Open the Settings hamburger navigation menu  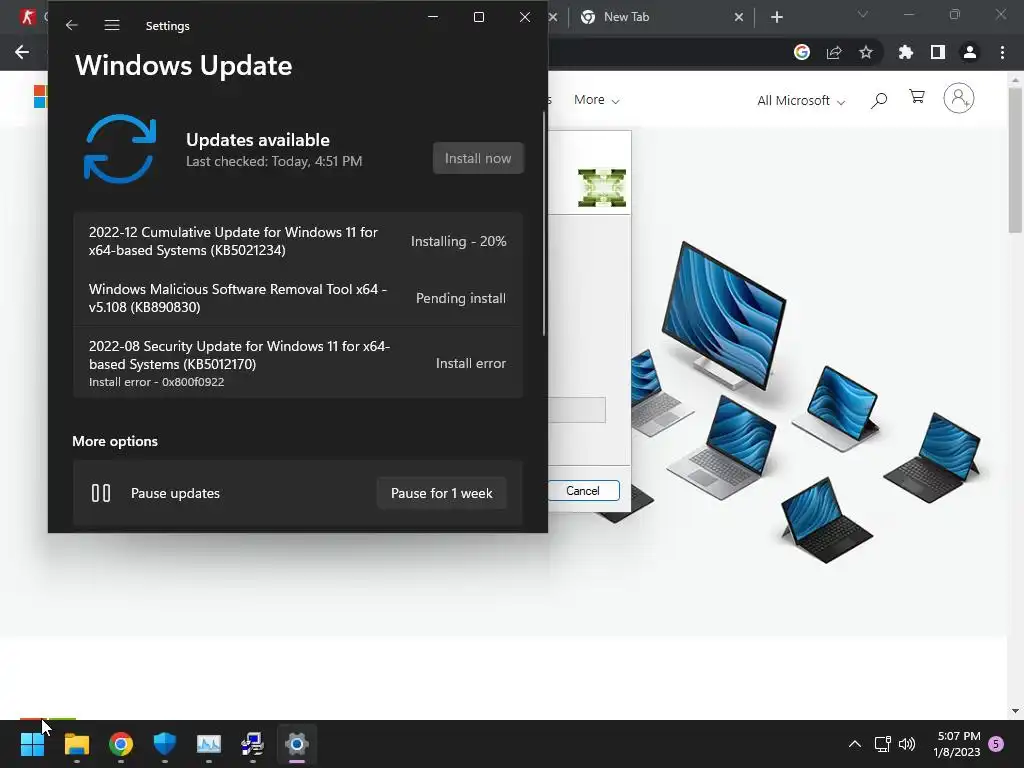pyautogui.click(x=112, y=25)
